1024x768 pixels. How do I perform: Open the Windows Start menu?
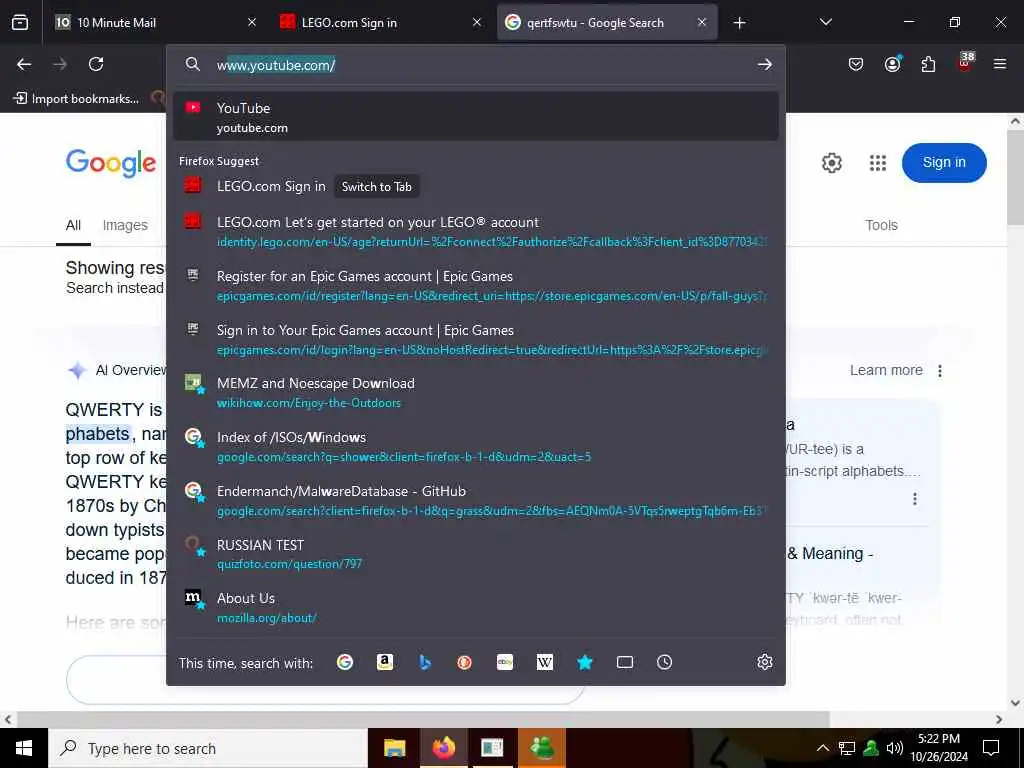(24, 748)
